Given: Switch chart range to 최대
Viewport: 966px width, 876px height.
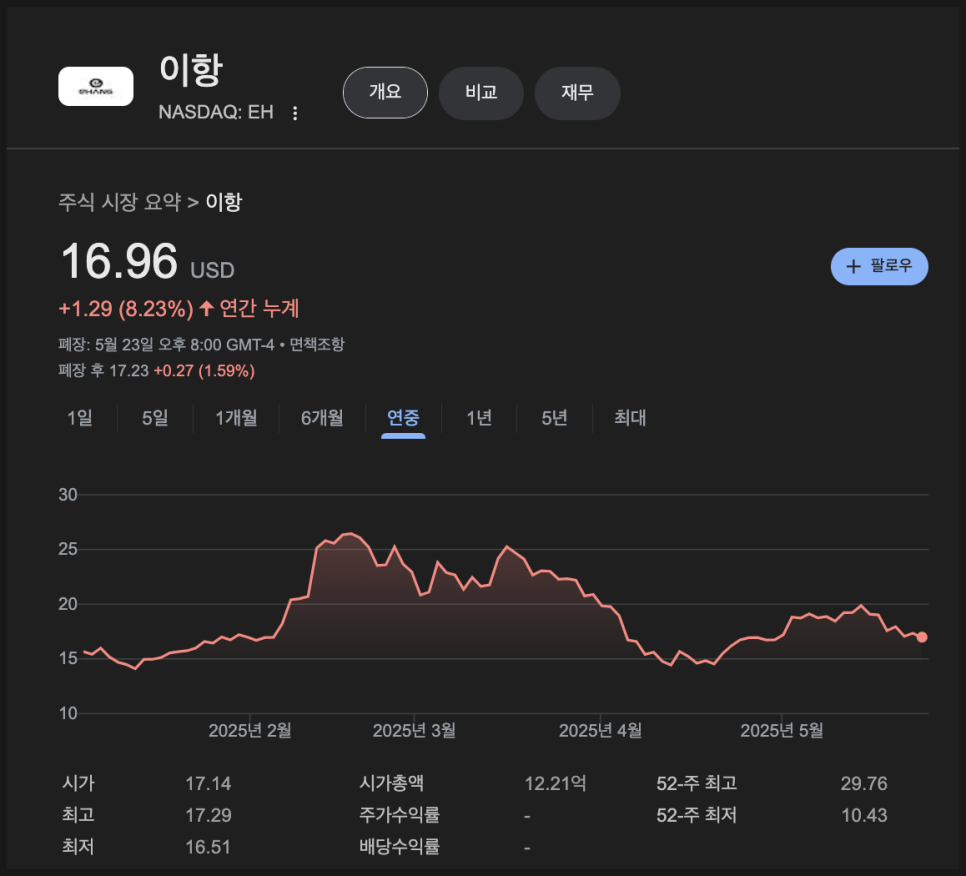Looking at the screenshot, I should click(630, 418).
